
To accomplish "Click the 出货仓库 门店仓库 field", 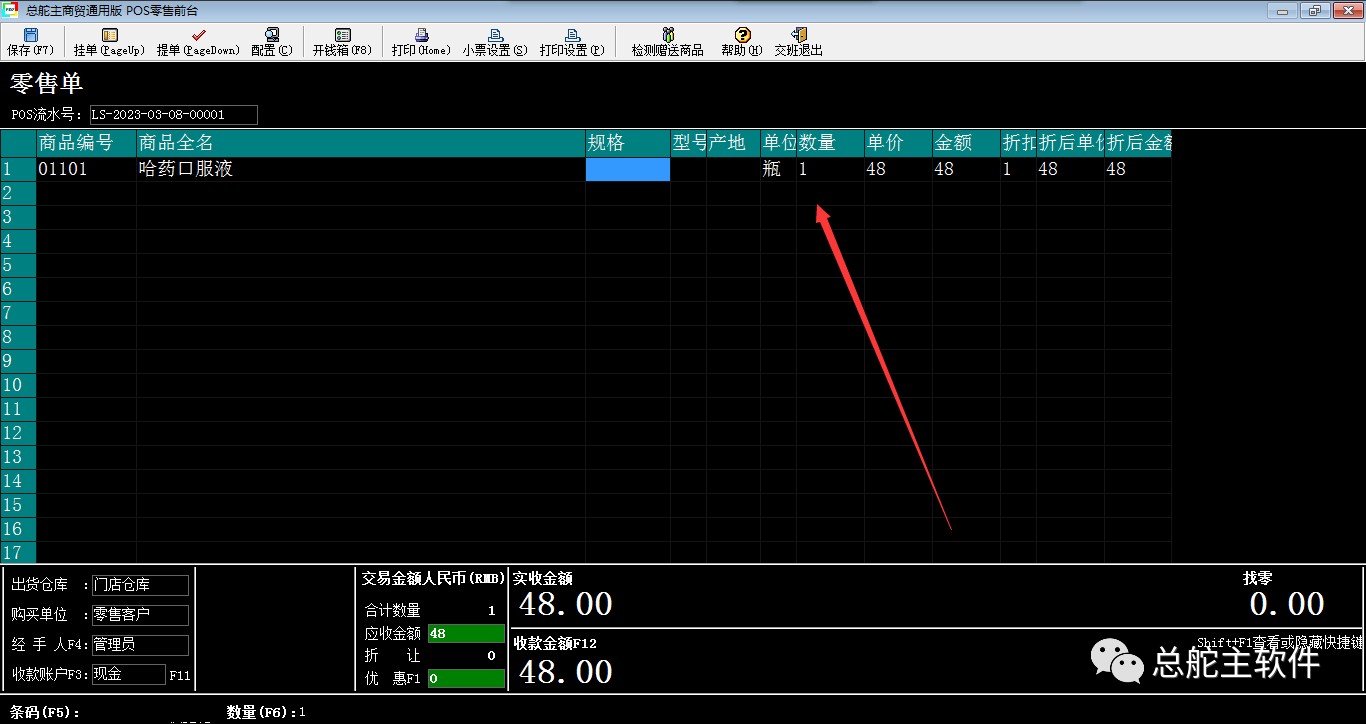I will pos(140,585).
